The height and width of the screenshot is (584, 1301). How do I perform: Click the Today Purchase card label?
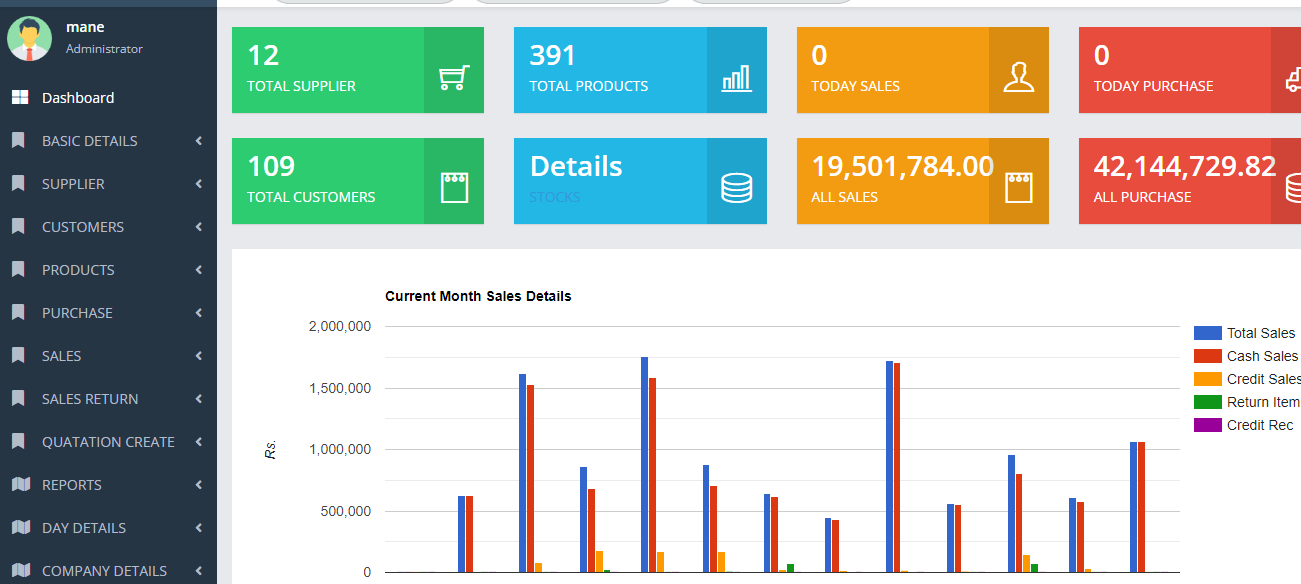tap(1153, 86)
